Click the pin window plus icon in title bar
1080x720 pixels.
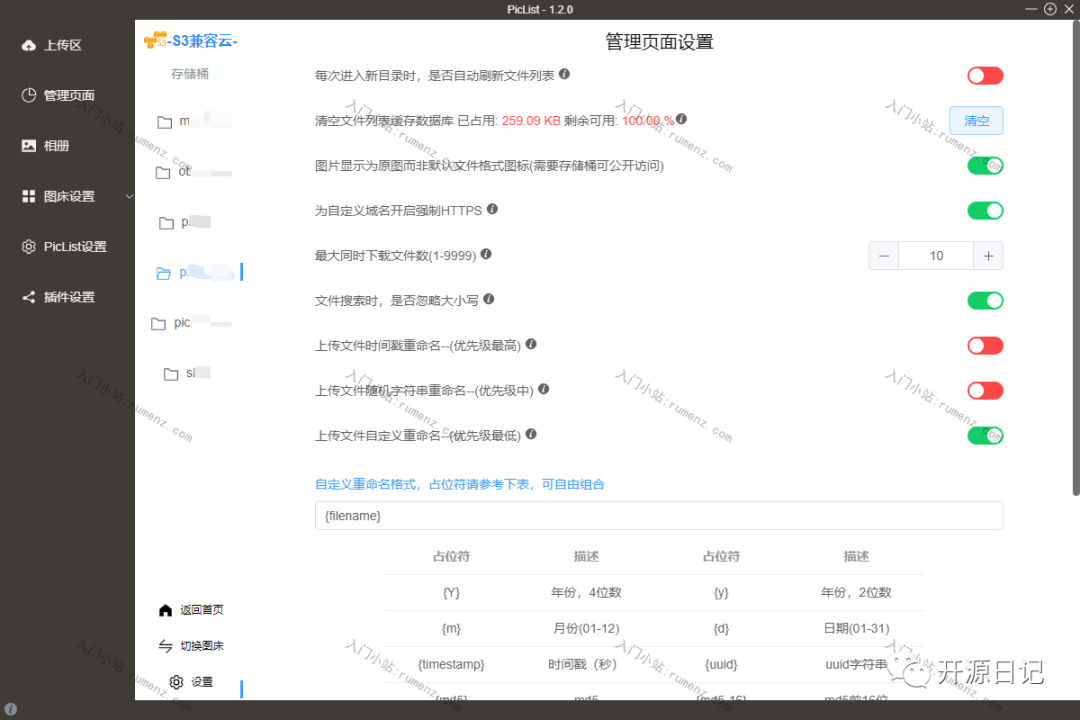click(x=1050, y=9)
